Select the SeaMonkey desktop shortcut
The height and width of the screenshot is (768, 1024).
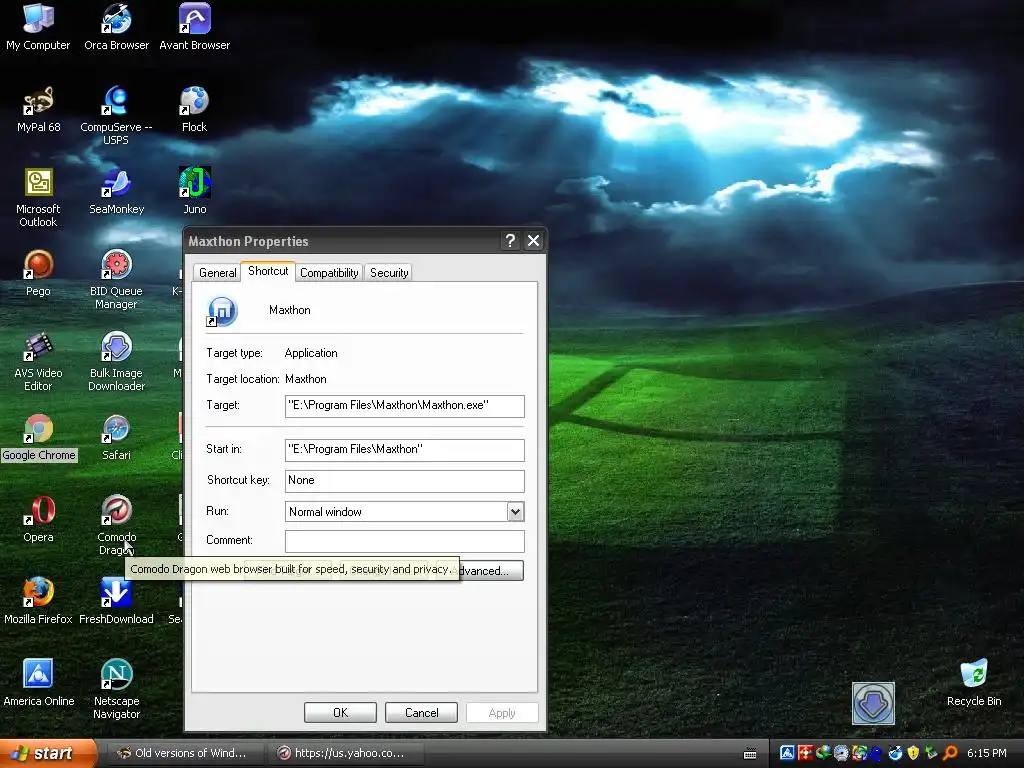[x=116, y=191]
